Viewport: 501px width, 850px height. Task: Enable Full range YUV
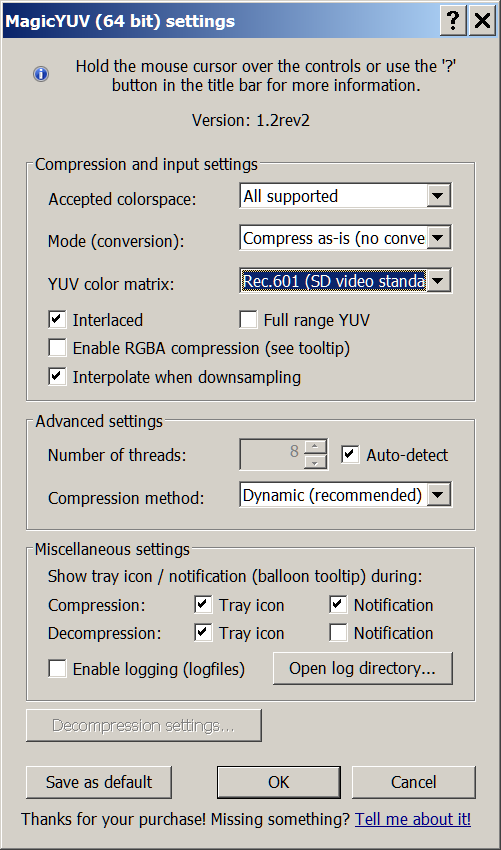248,319
